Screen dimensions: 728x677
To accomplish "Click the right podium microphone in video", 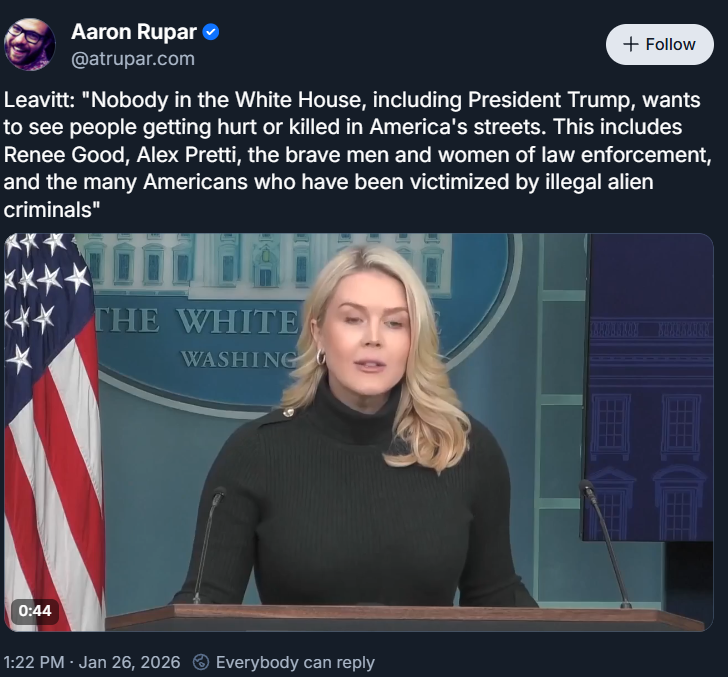I will (x=606, y=543).
